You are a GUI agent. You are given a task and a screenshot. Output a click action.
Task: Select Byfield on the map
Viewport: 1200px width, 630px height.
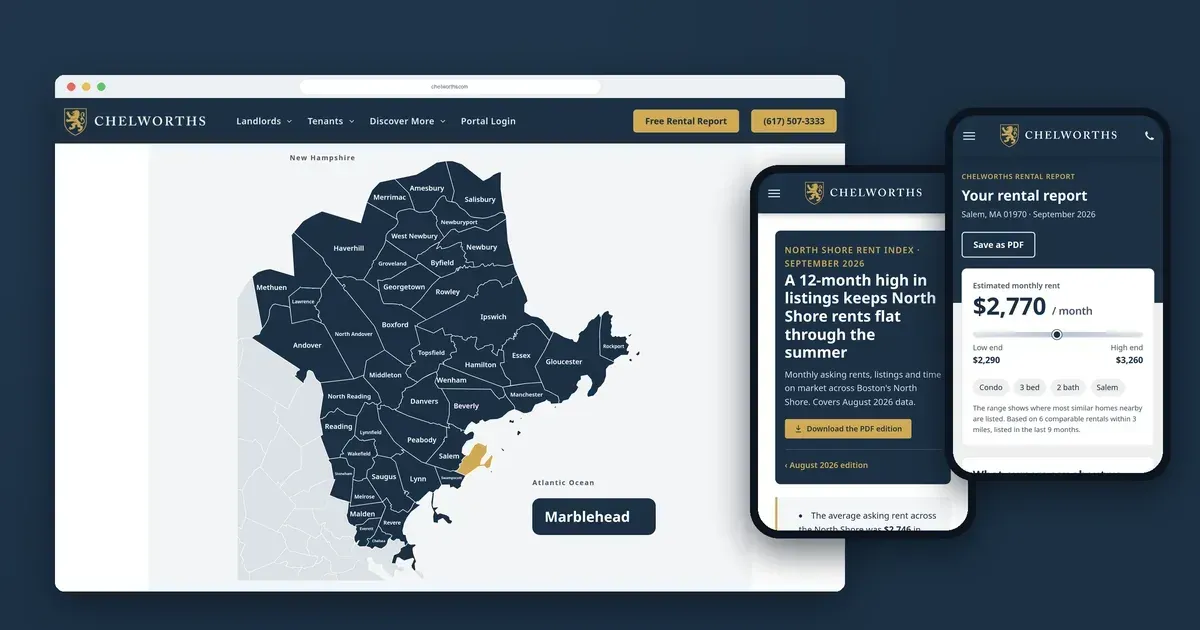[442, 263]
